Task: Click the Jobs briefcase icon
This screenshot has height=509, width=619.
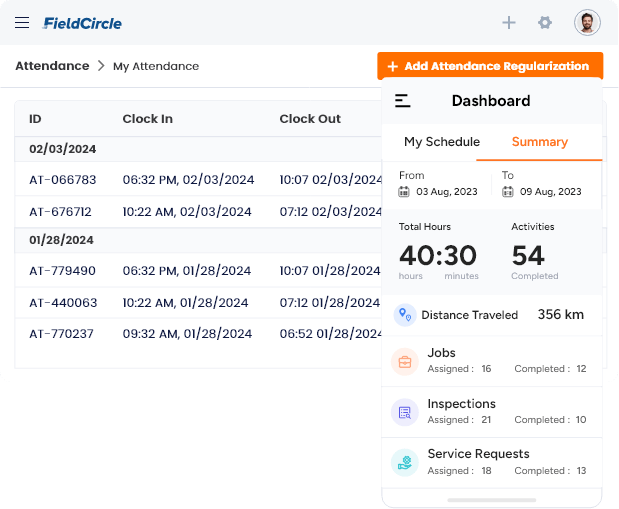Action: click(x=405, y=361)
